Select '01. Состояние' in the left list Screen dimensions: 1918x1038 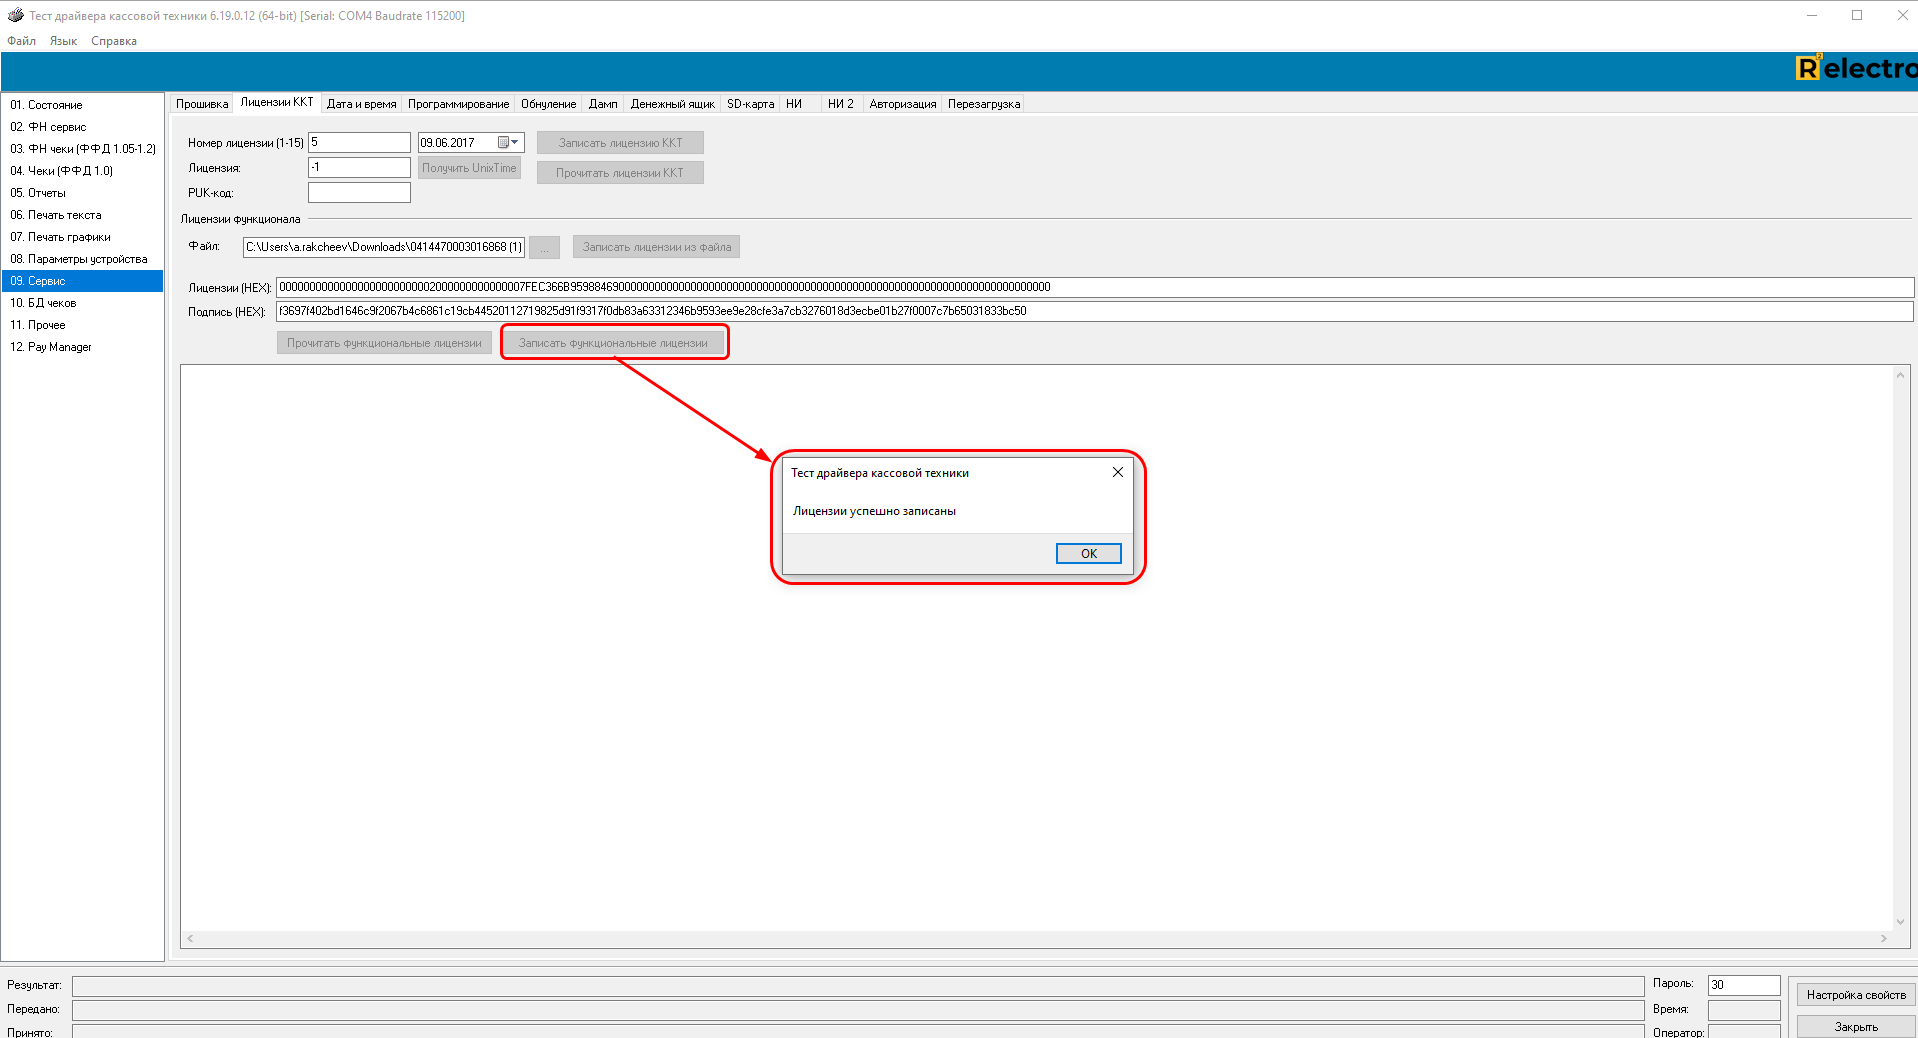click(46, 105)
